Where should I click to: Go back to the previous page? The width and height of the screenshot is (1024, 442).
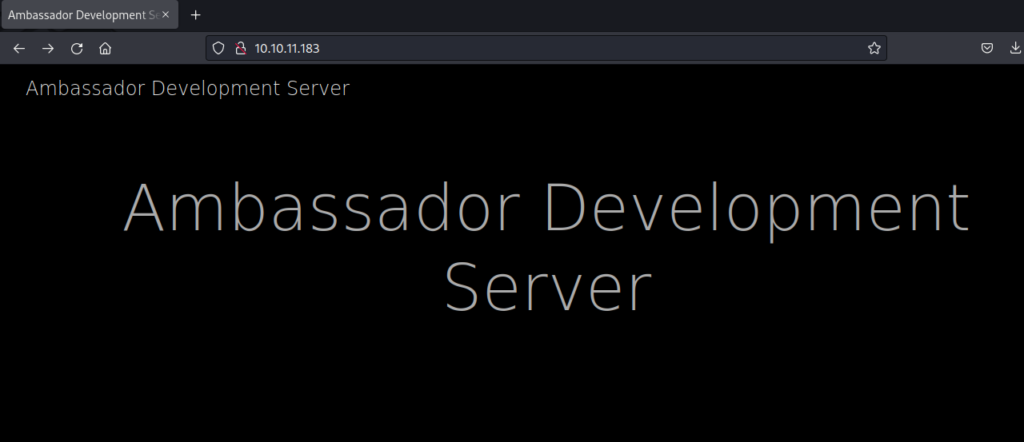click(x=19, y=48)
